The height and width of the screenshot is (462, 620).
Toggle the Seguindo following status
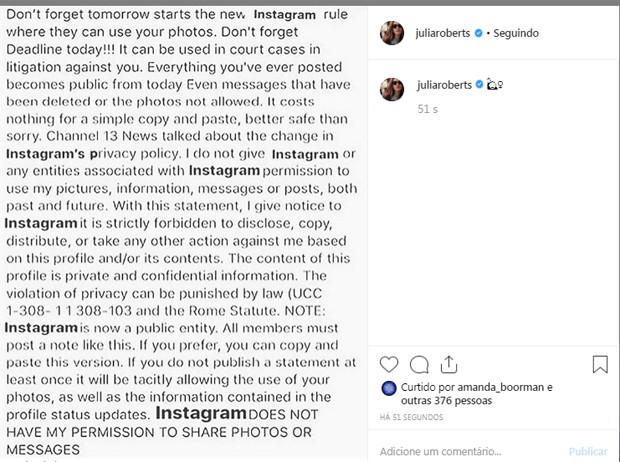pos(516,33)
